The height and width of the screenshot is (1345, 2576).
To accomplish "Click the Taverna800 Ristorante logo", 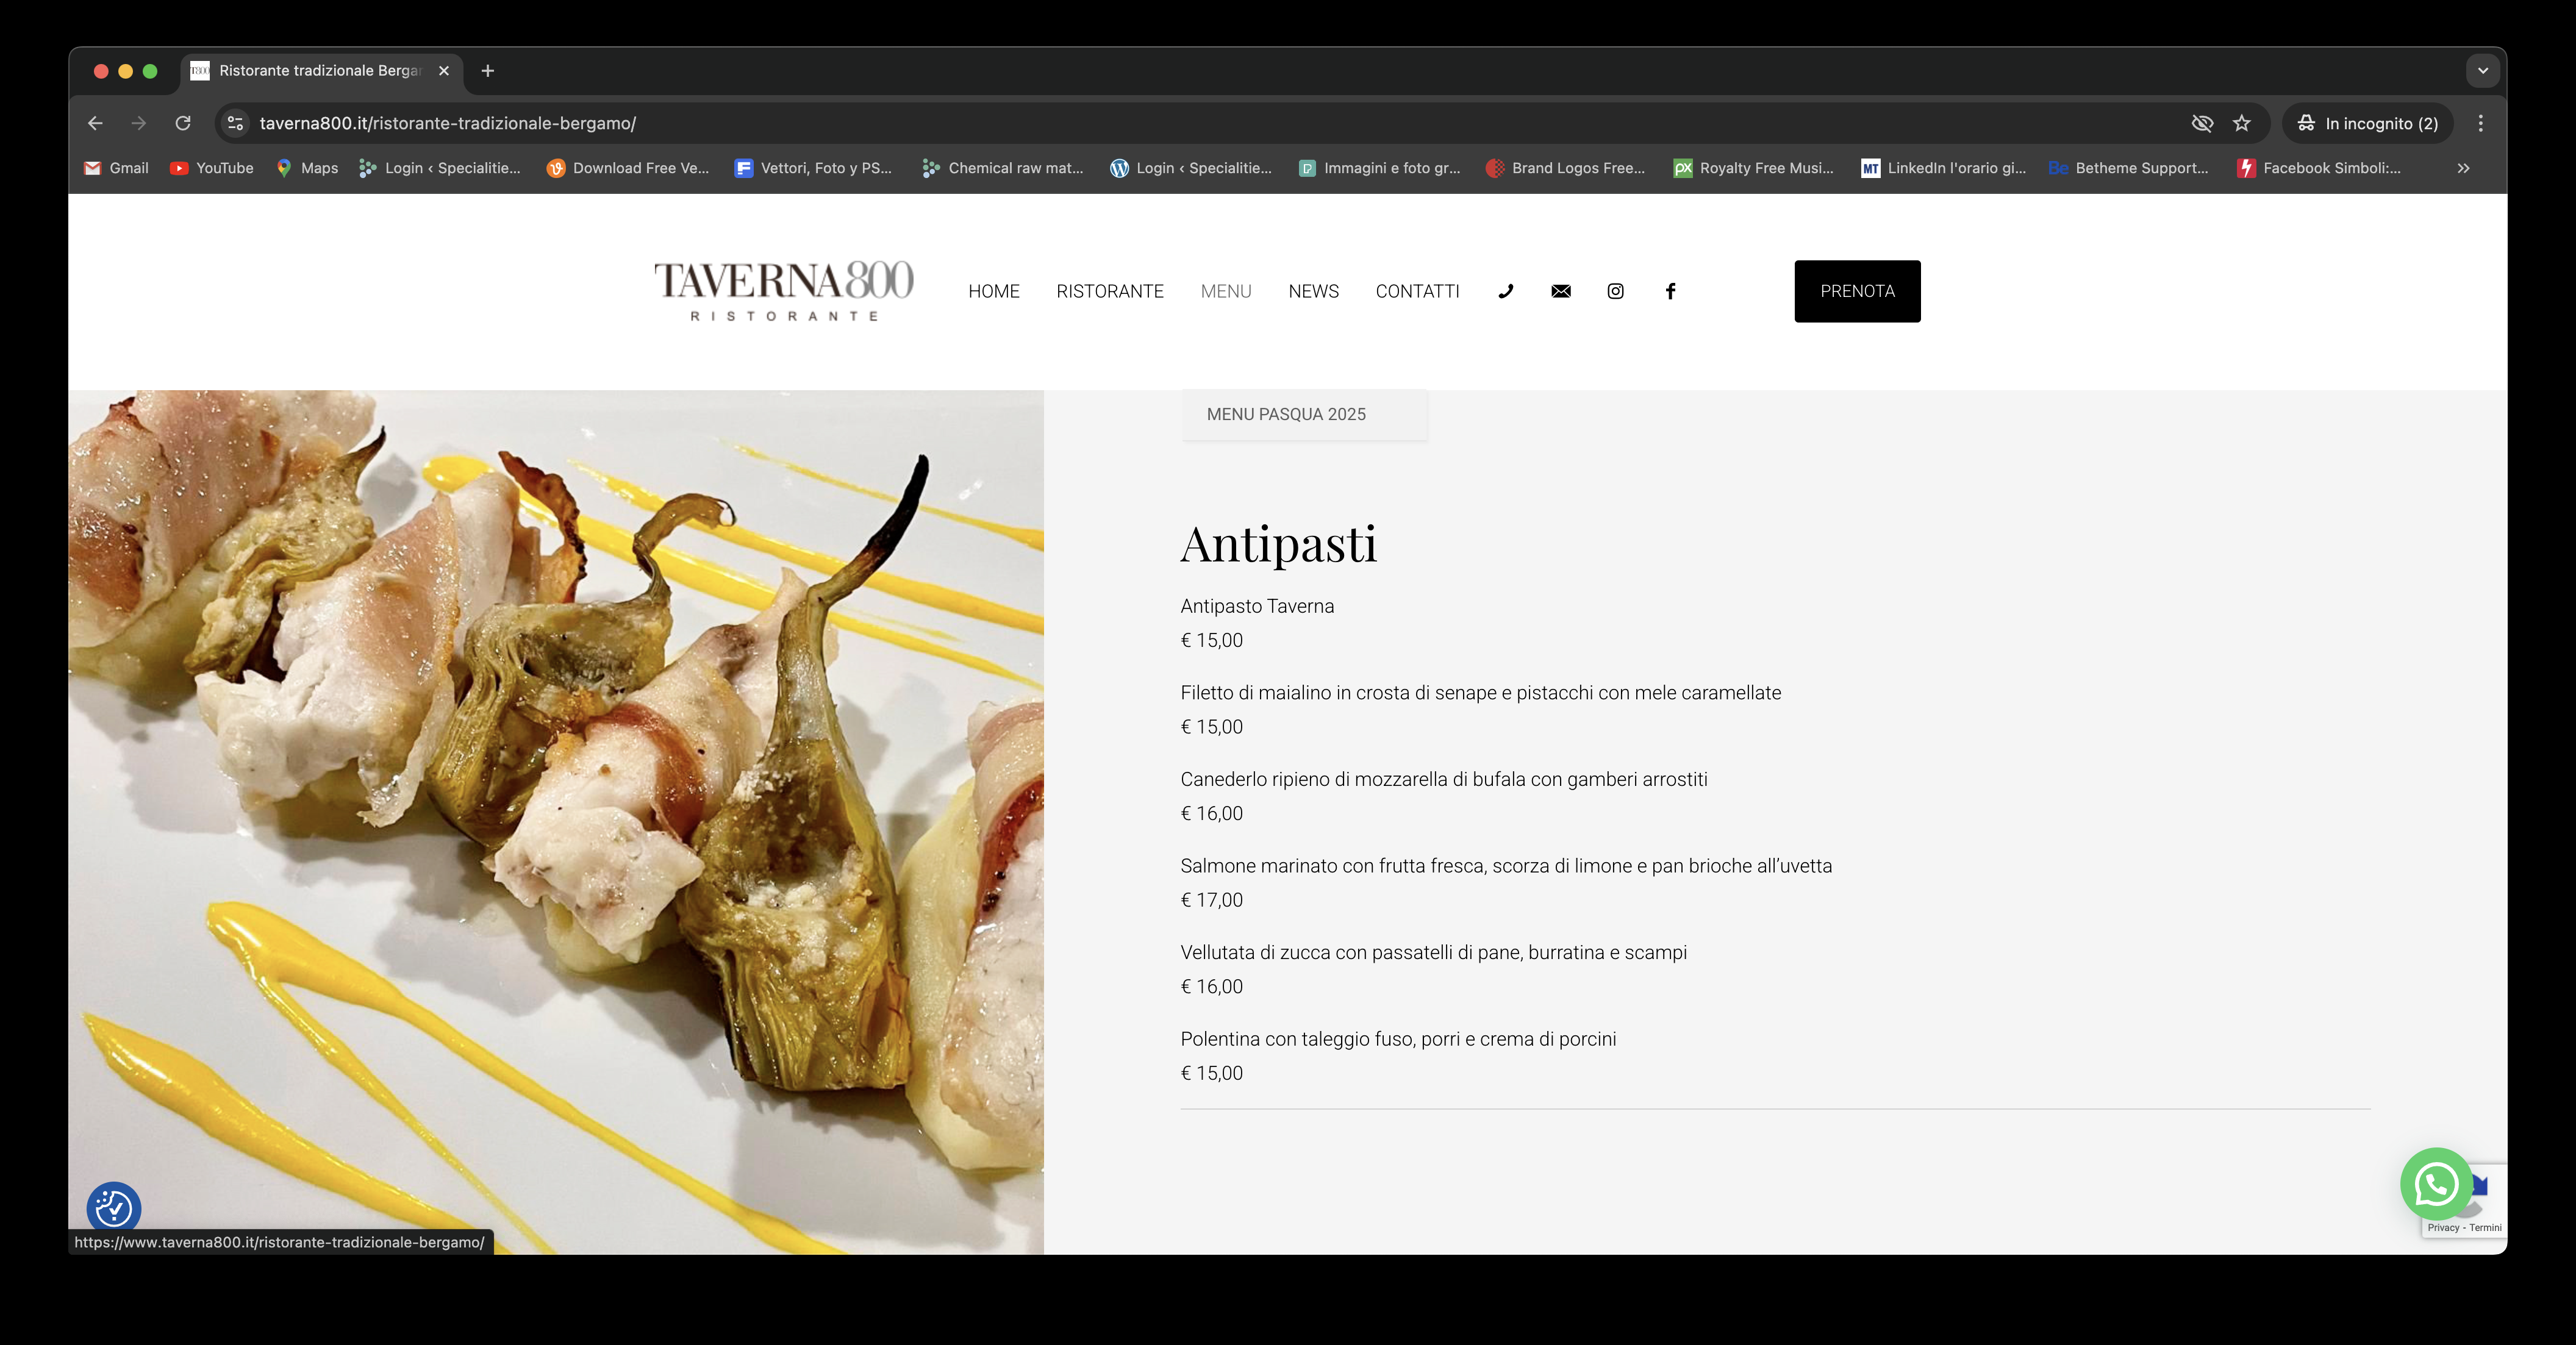I will 784,291.
